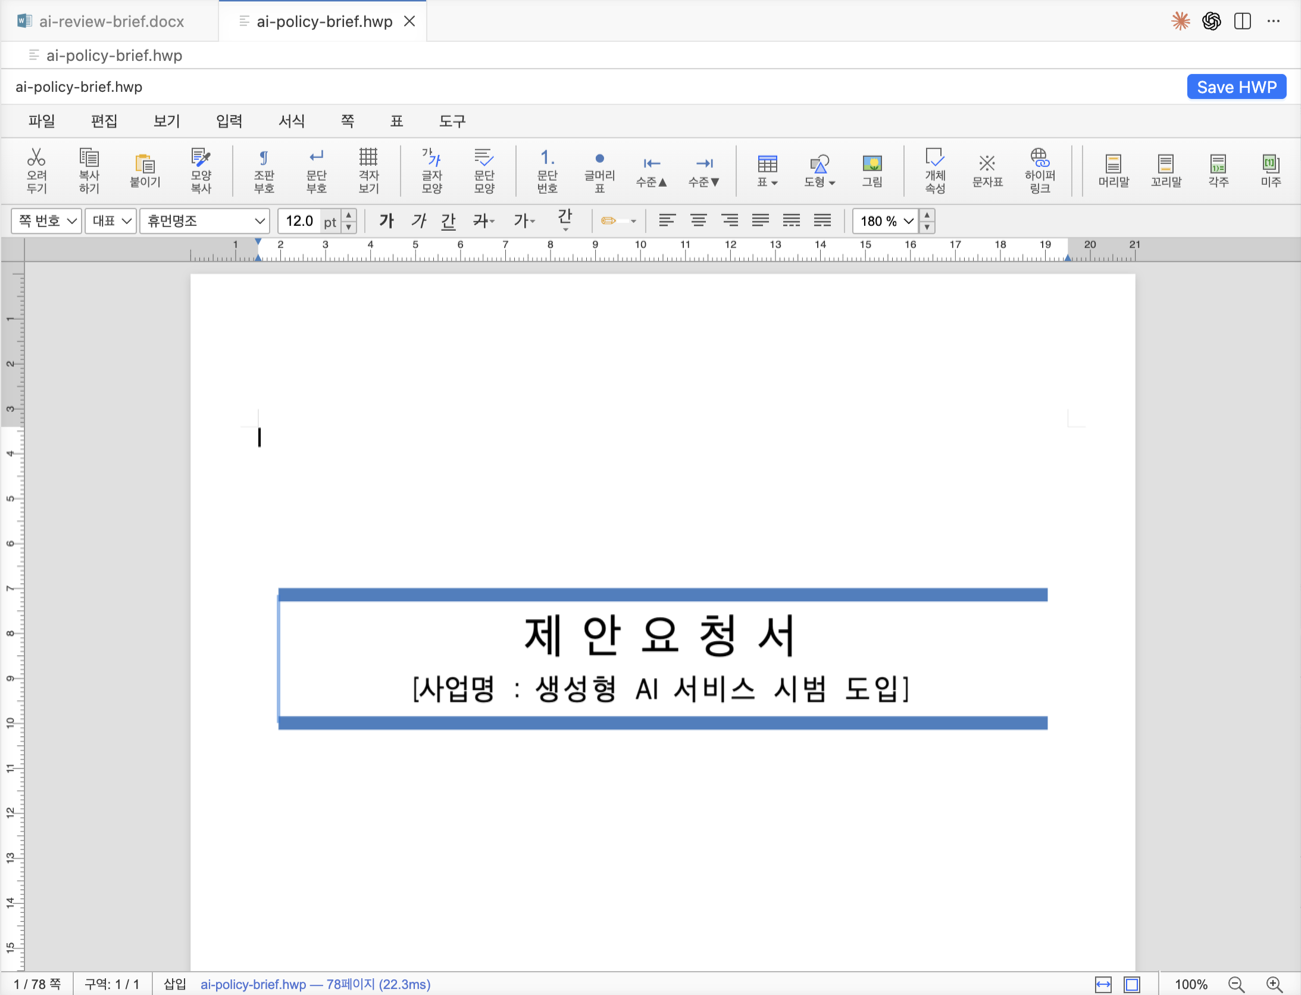Toggle bold 가 formatting
This screenshot has width=1301, height=995.
click(386, 221)
